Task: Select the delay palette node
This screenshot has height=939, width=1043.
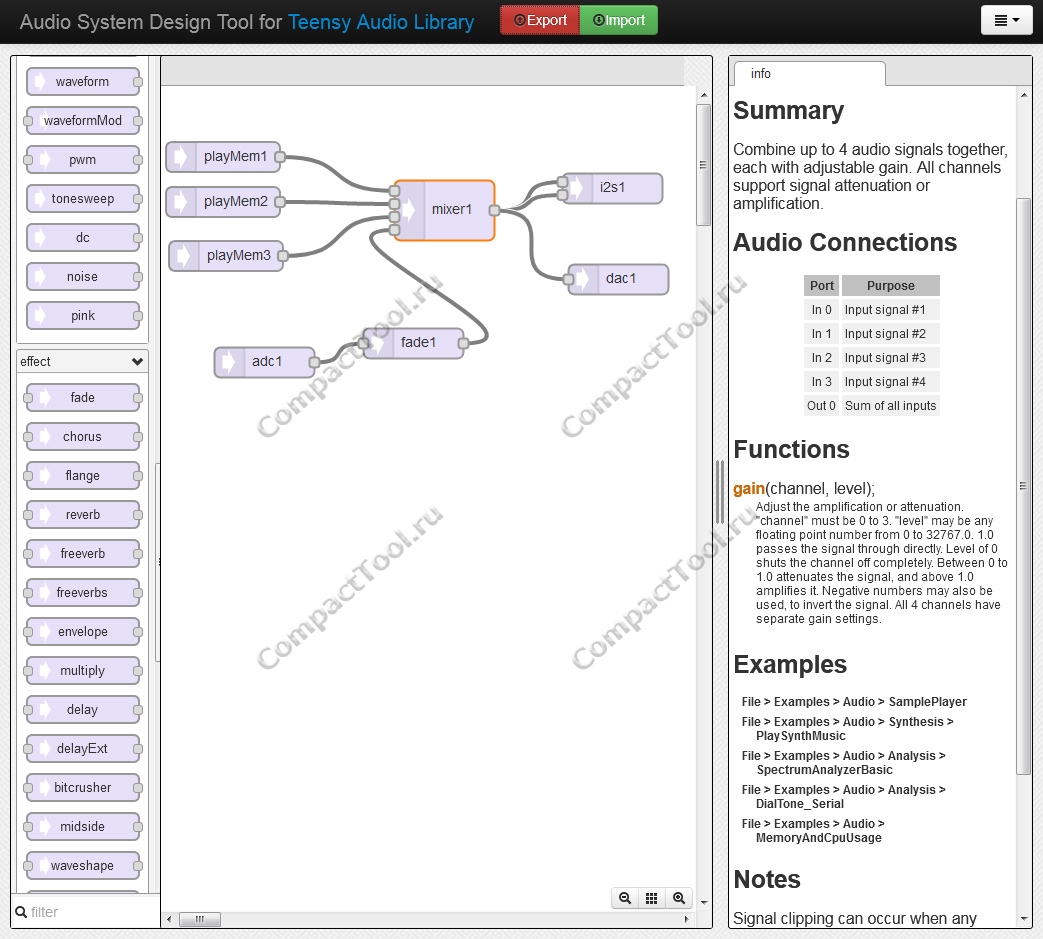Action: (83, 710)
